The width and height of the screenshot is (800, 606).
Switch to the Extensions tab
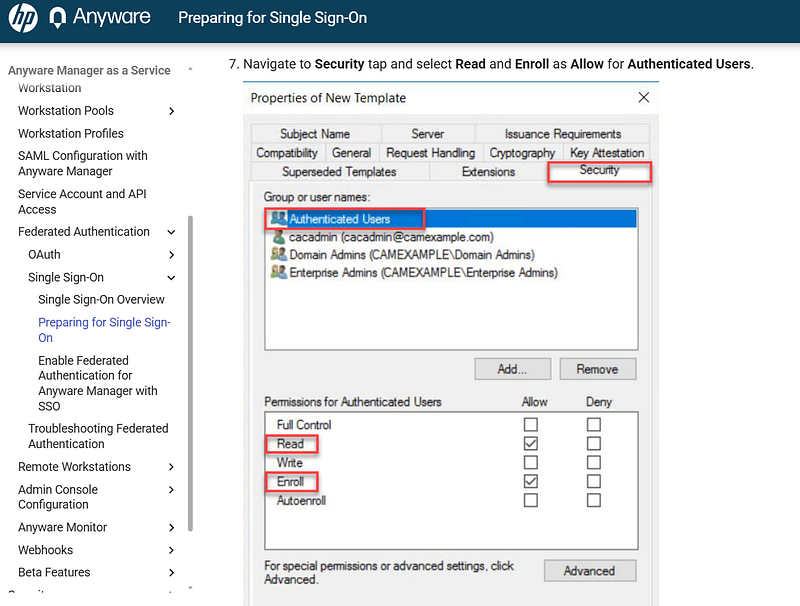[x=488, y=171]
